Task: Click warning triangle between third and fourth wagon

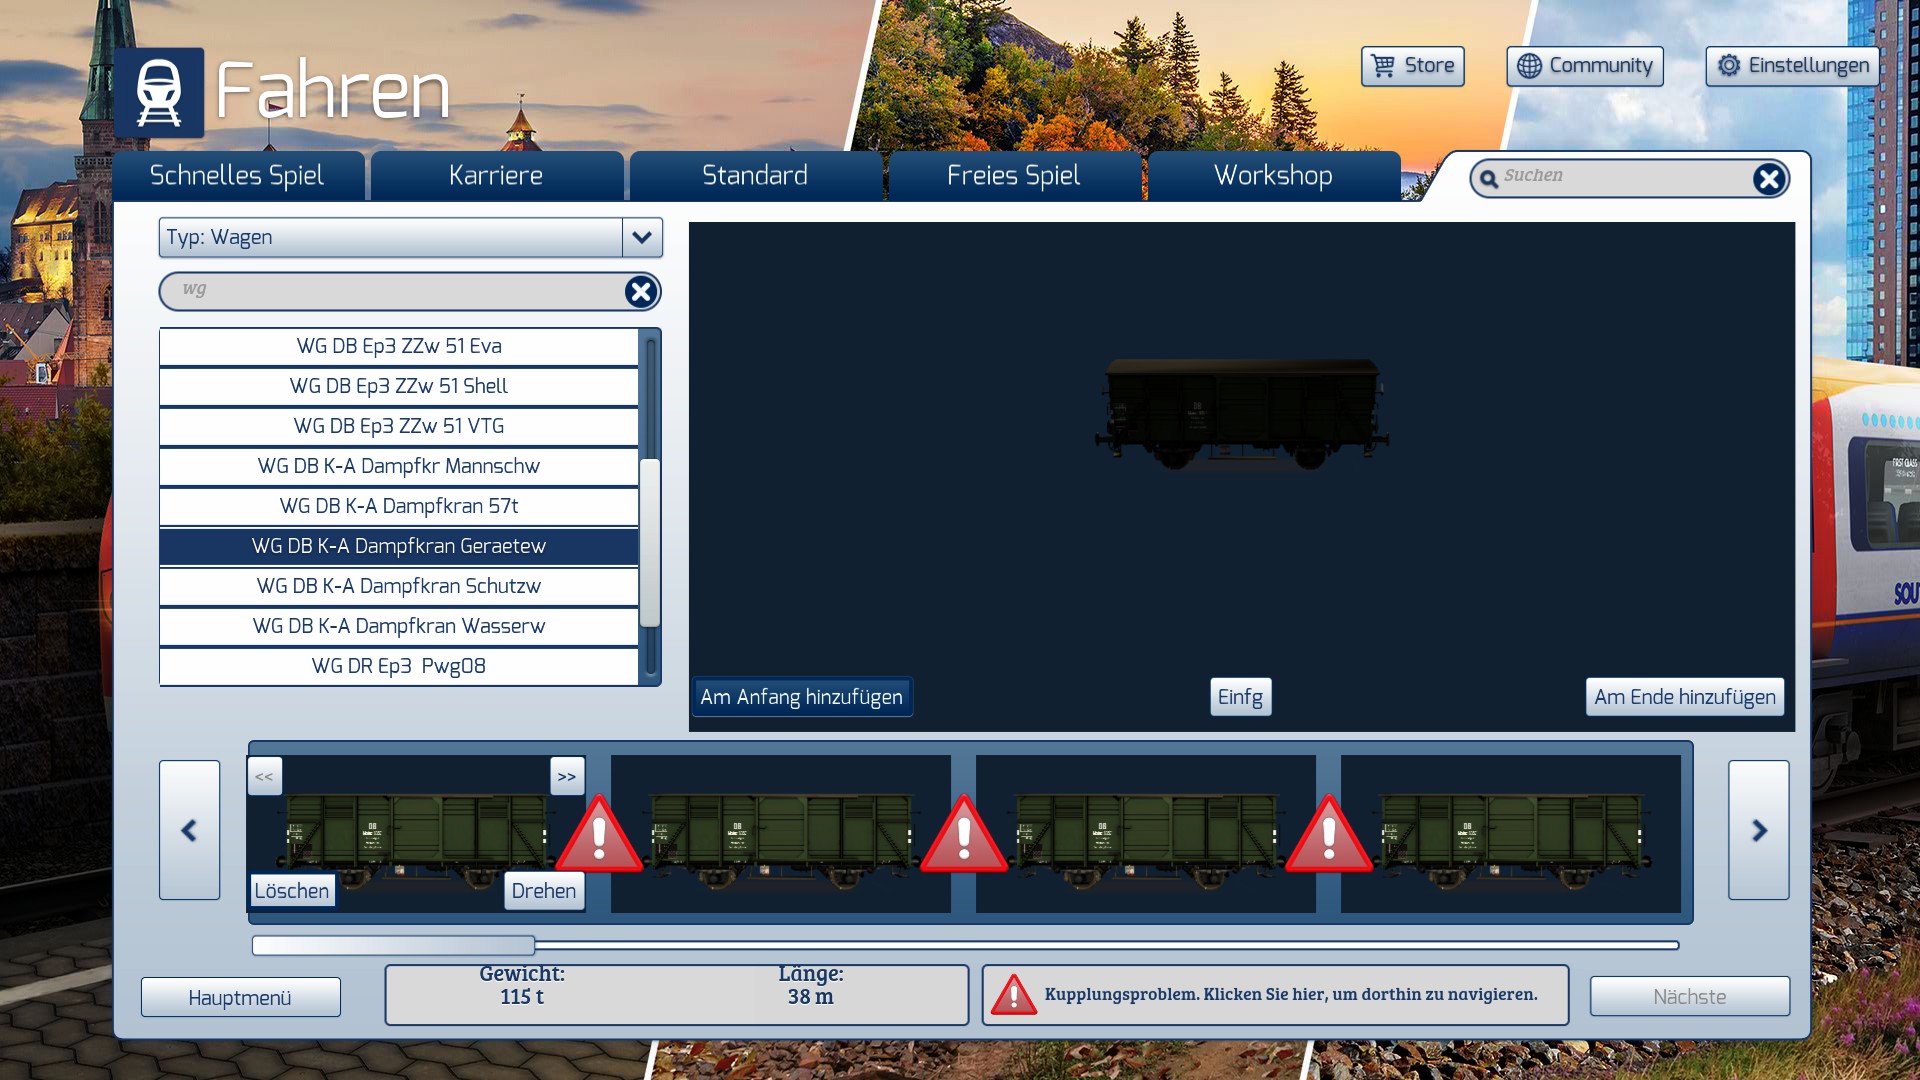Action: pos(1328,835)
